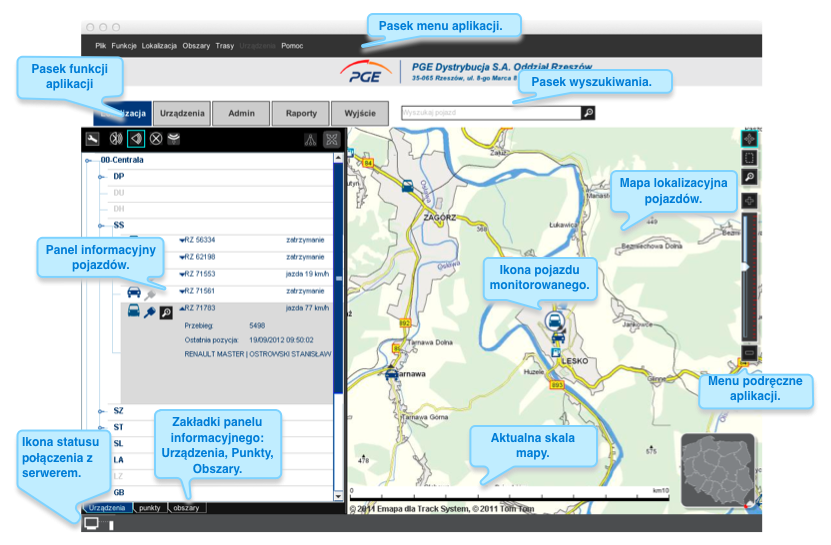Click the Urządzenia function button
Image resolution: width=831 pixels, height=545 pixels.
tap(182, 113)
